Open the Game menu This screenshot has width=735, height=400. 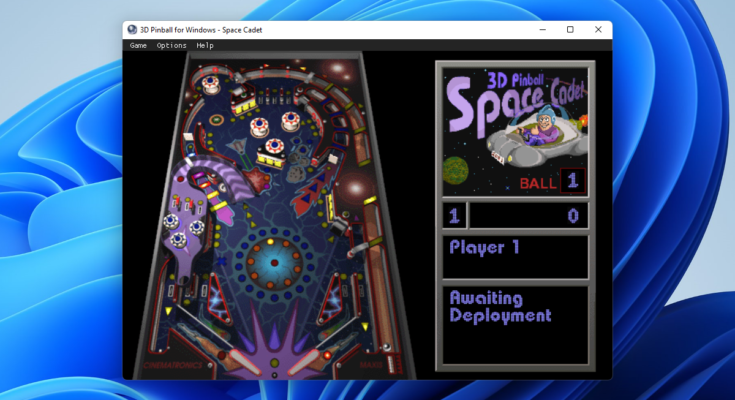pyautogui.click(x=138, y=45)
